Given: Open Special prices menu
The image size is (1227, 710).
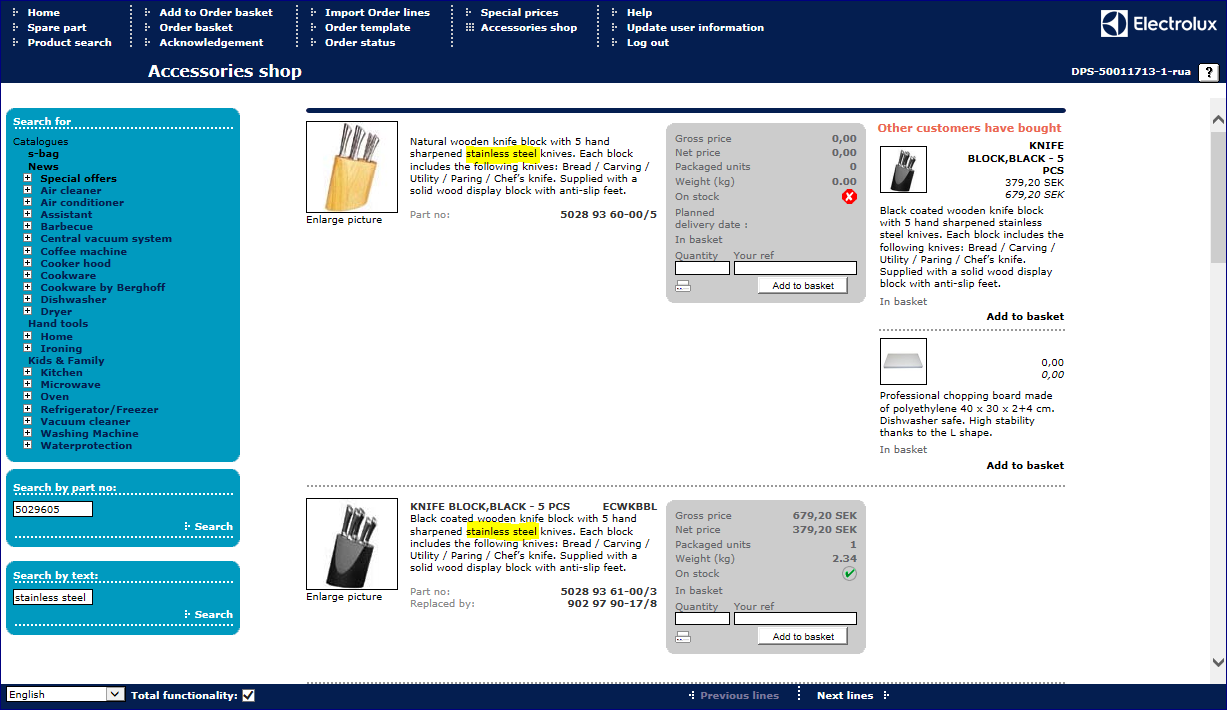Looking at the screenshot, I should pos(519,12).
